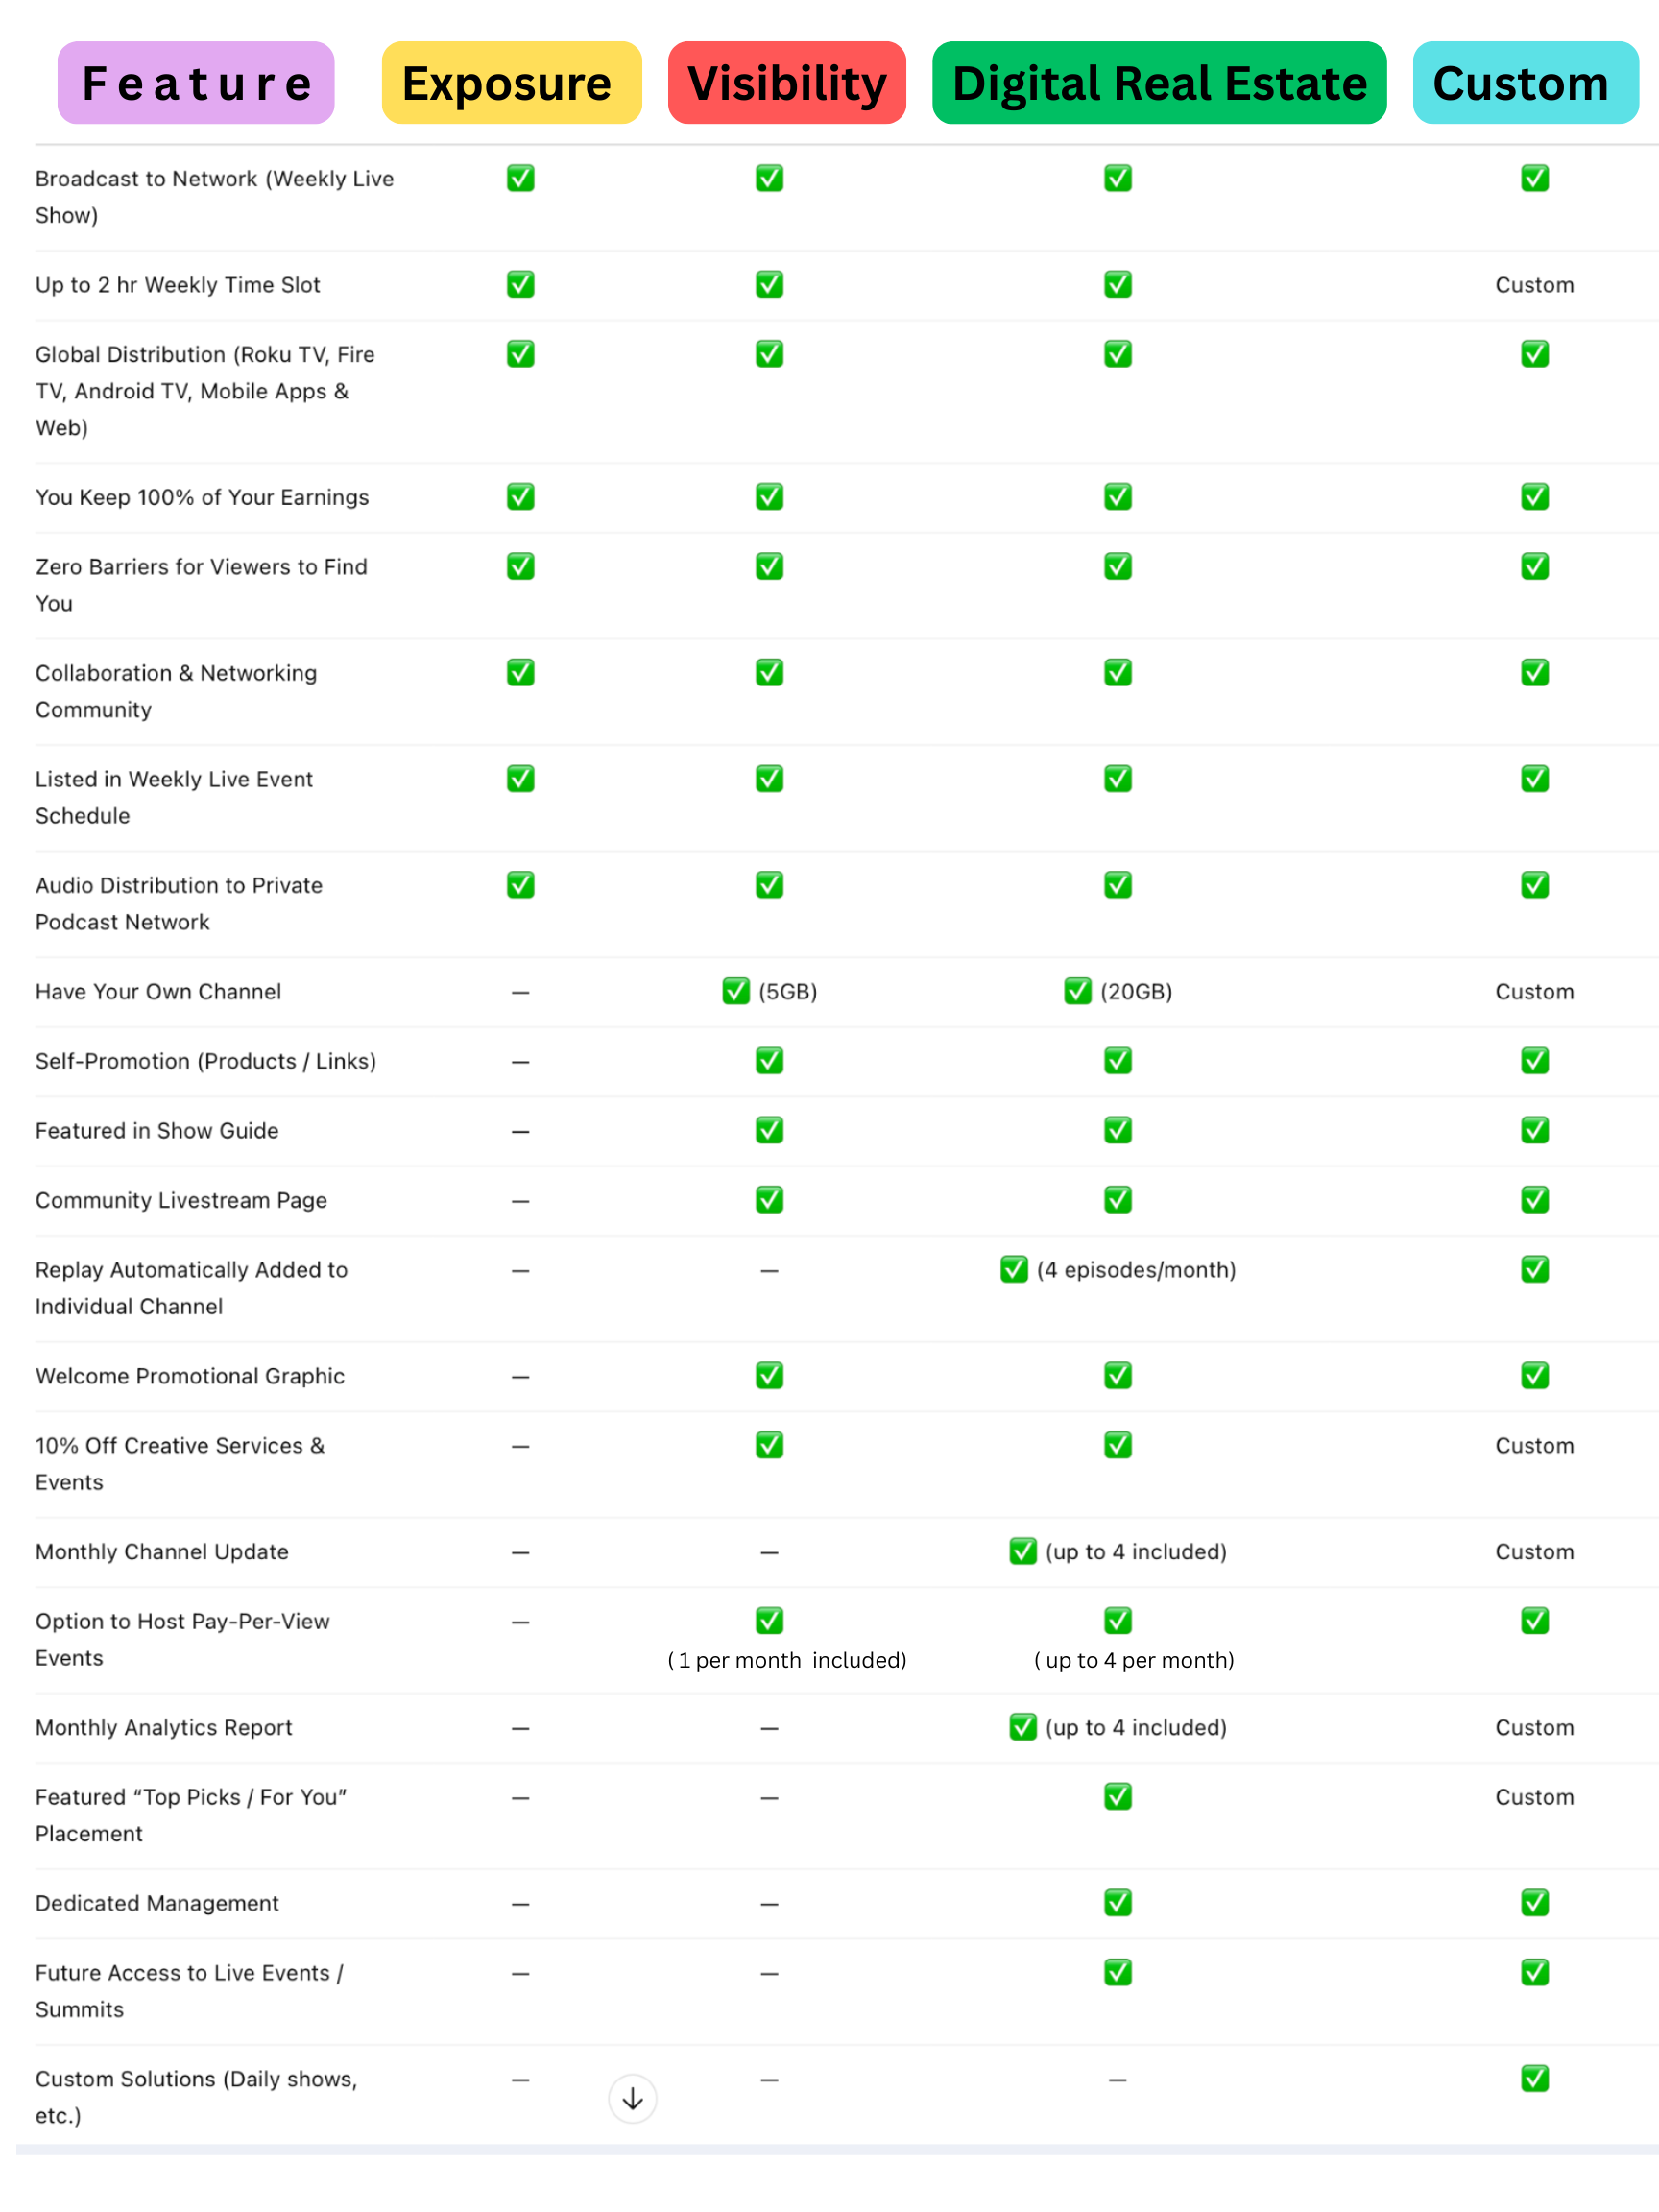Click the Exposure dash for Self-Promotion row
This screenshot has height=2212, width=1659.
point(520,1061)
